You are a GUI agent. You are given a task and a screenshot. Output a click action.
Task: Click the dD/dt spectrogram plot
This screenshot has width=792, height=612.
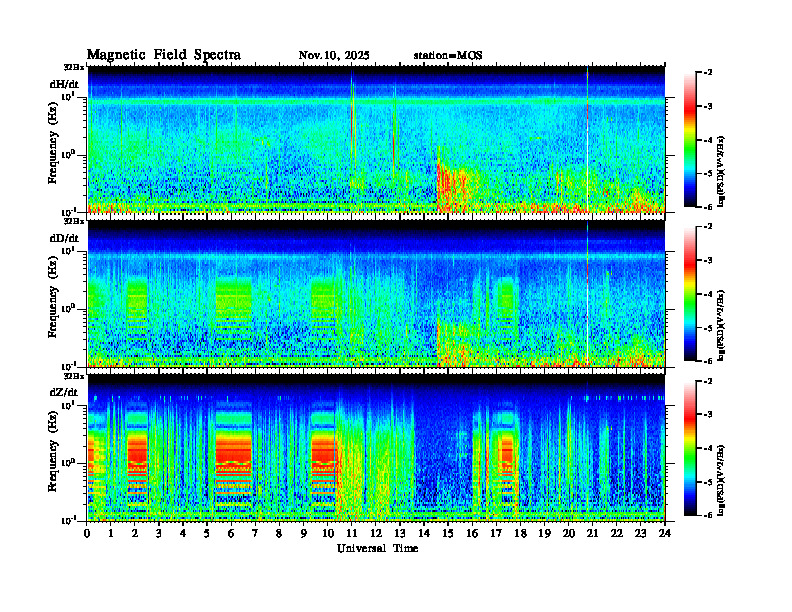click(376, 293)
